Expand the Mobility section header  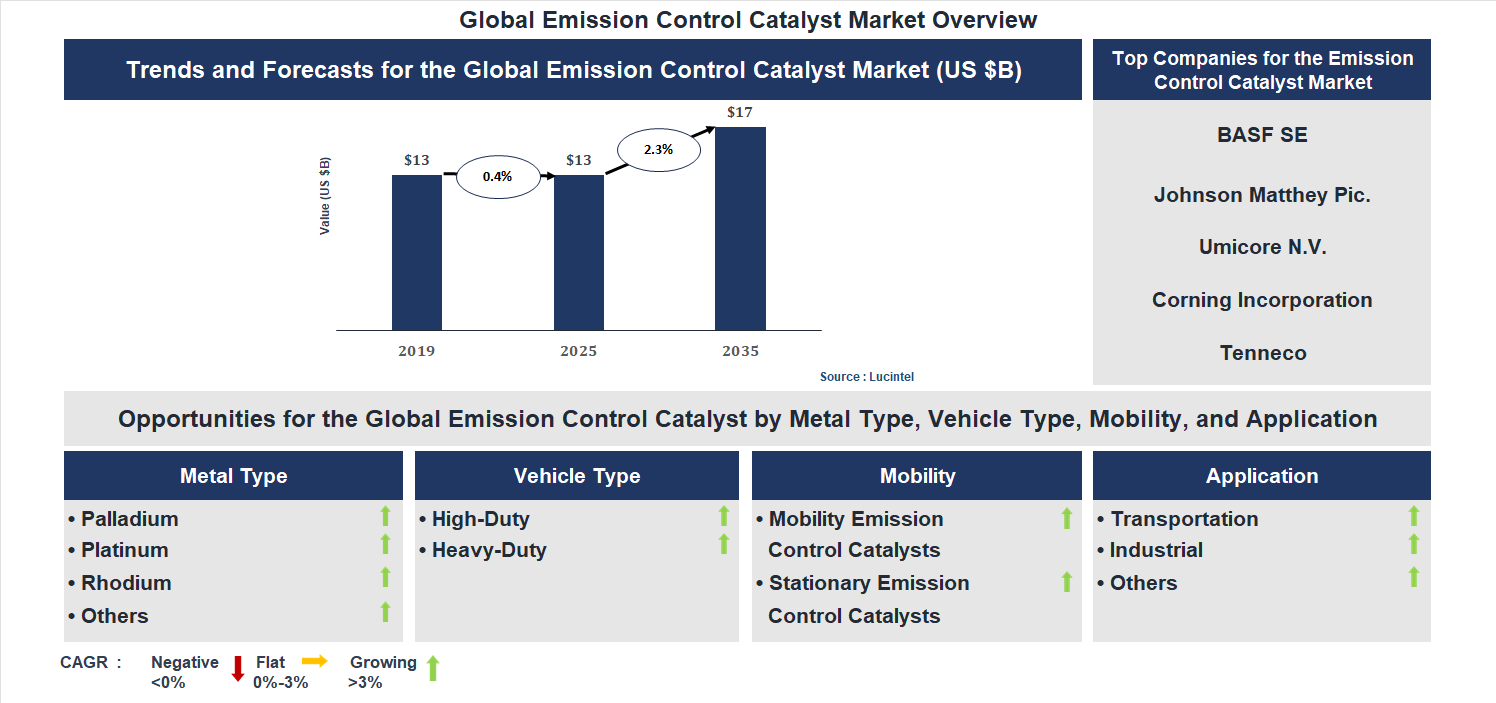916,475
